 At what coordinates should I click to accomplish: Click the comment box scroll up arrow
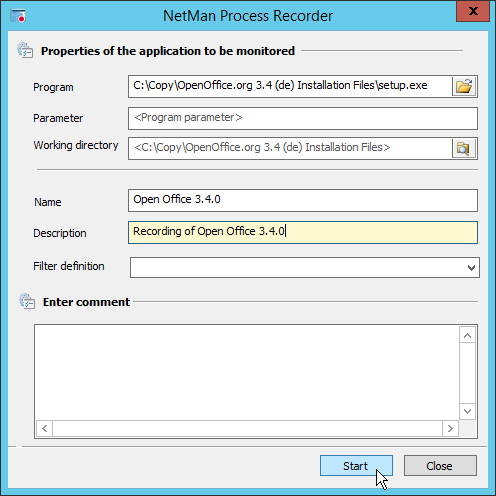(467, 336)
